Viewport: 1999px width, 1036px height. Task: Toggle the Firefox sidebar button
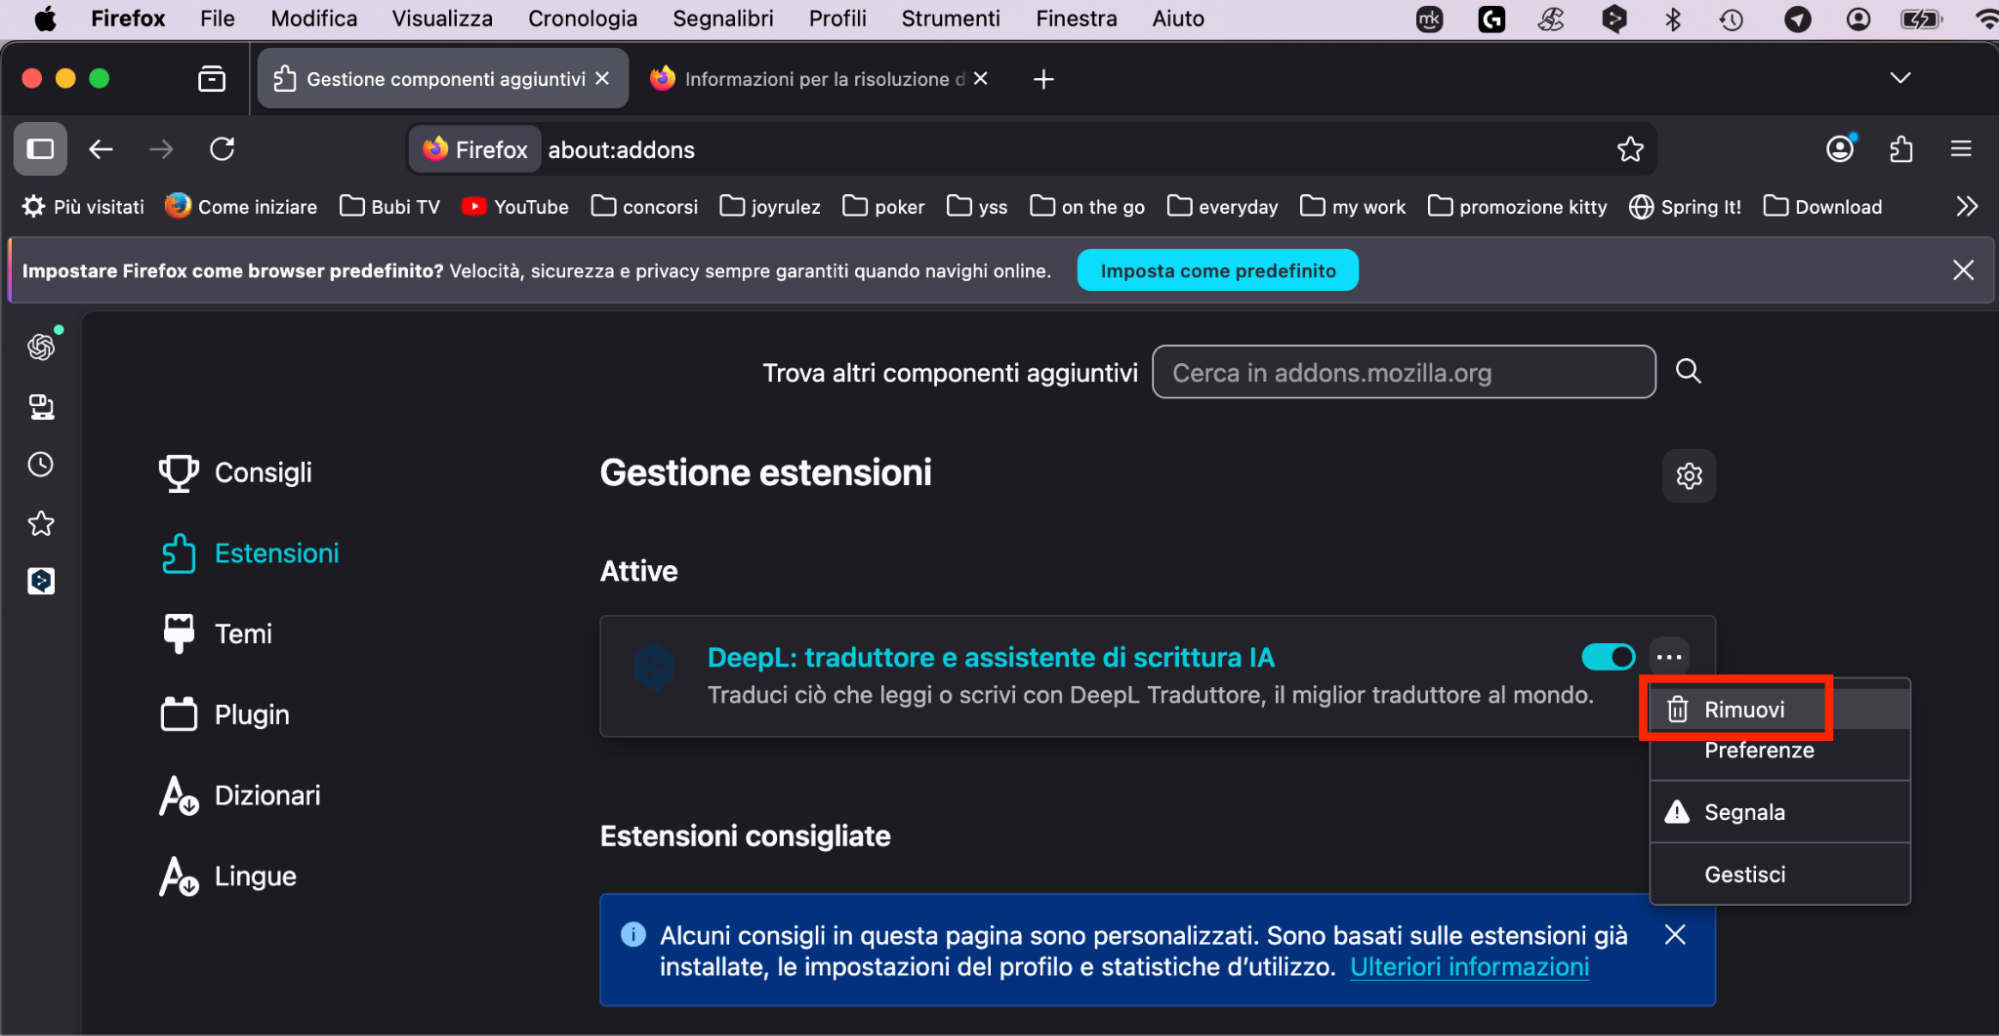pyautogui.click(x=40, y=149)
